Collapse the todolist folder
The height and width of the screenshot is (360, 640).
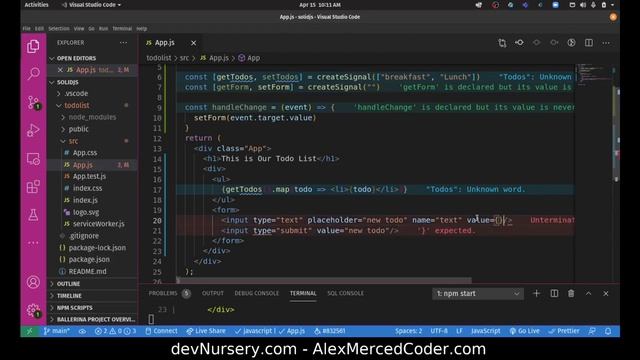[77, 105]
